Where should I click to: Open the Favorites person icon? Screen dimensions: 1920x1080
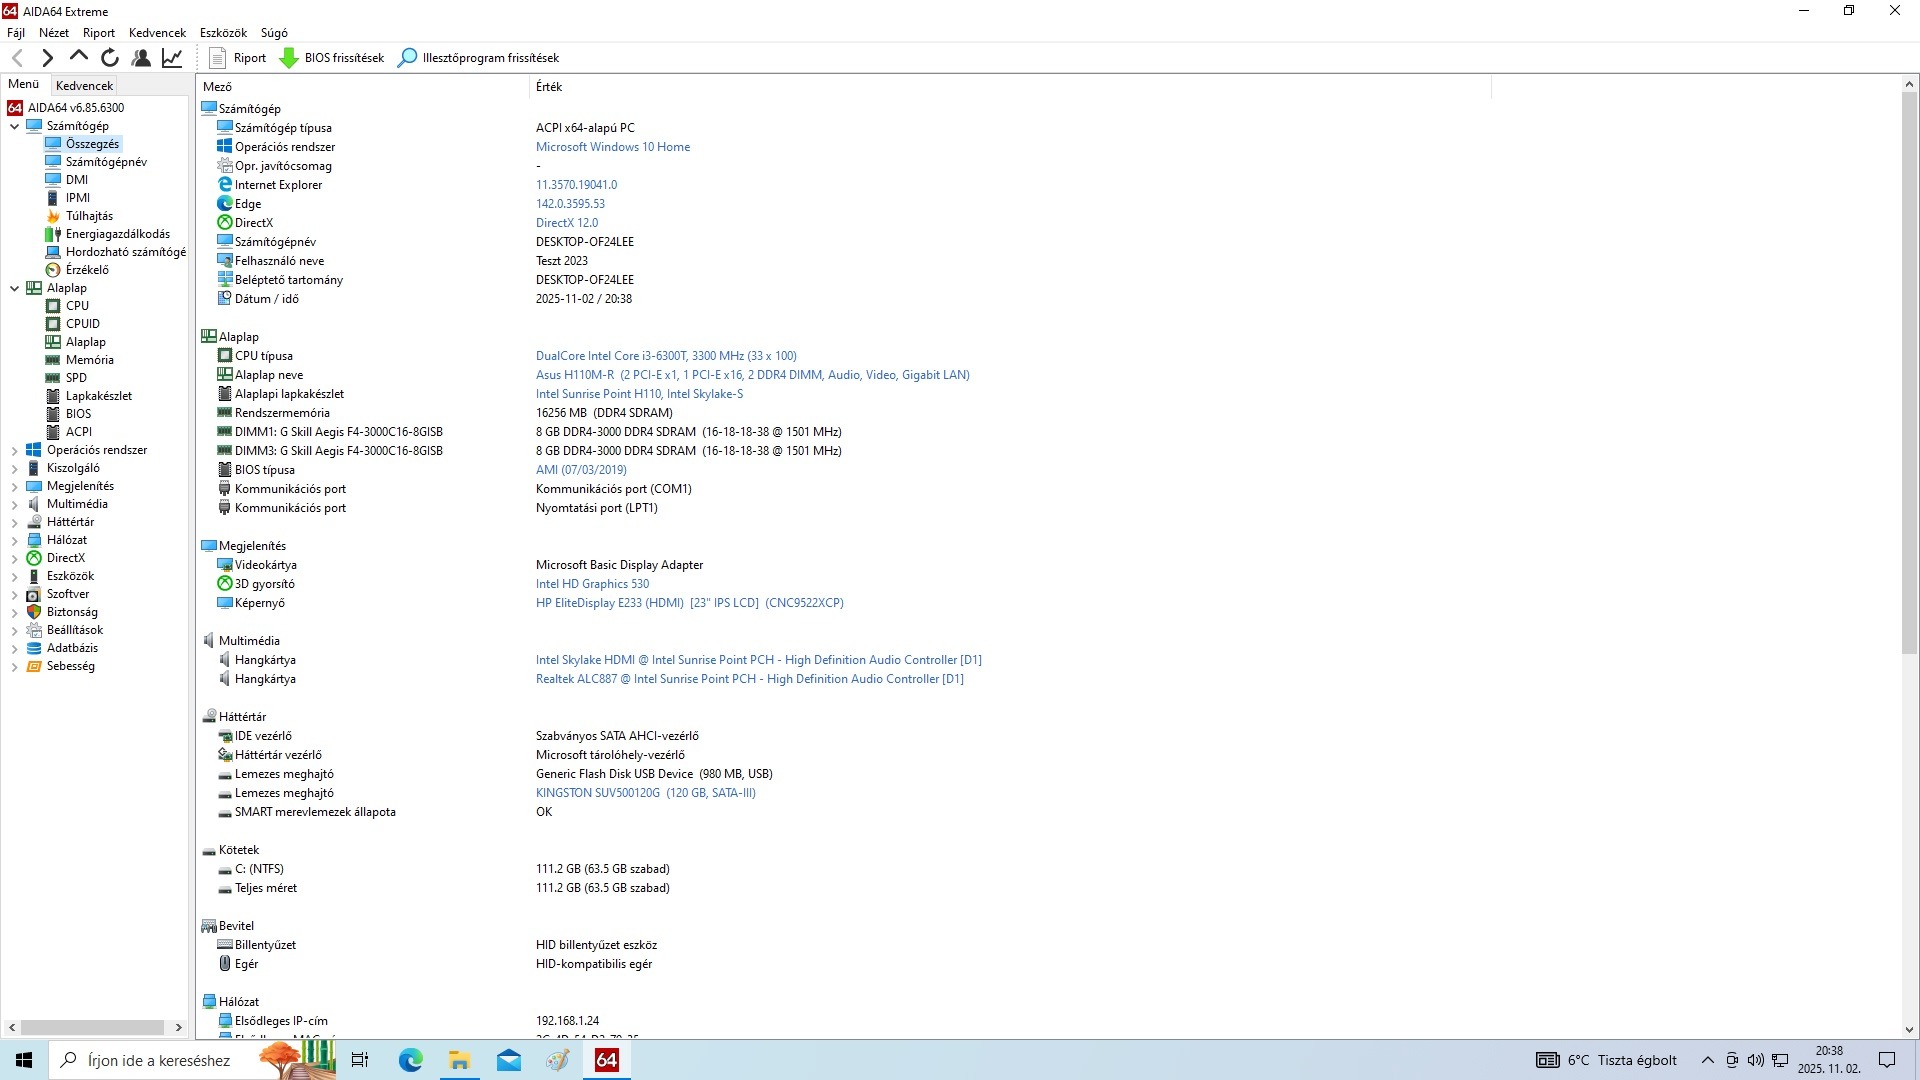pyautogui.click(x=141, y=58)
